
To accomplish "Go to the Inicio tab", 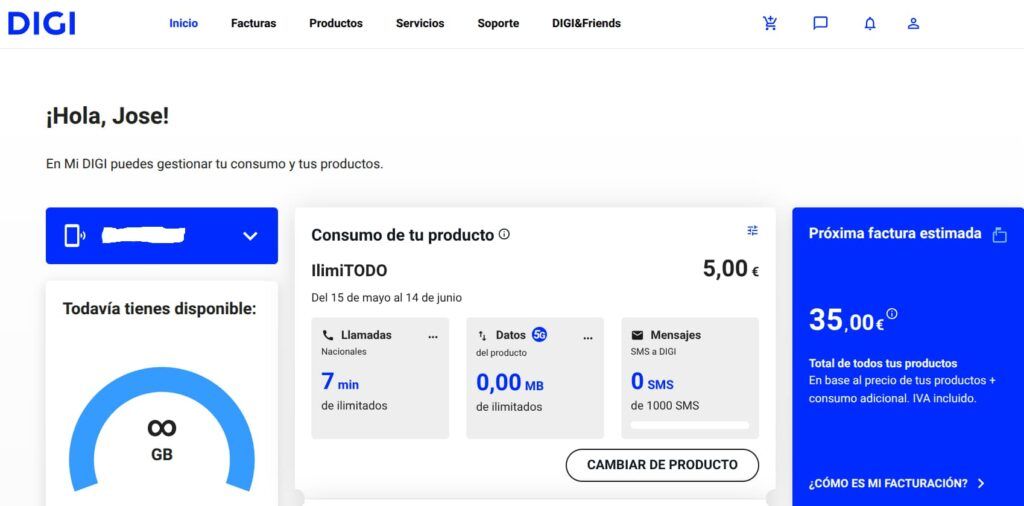I will click(x=184, y=24).
